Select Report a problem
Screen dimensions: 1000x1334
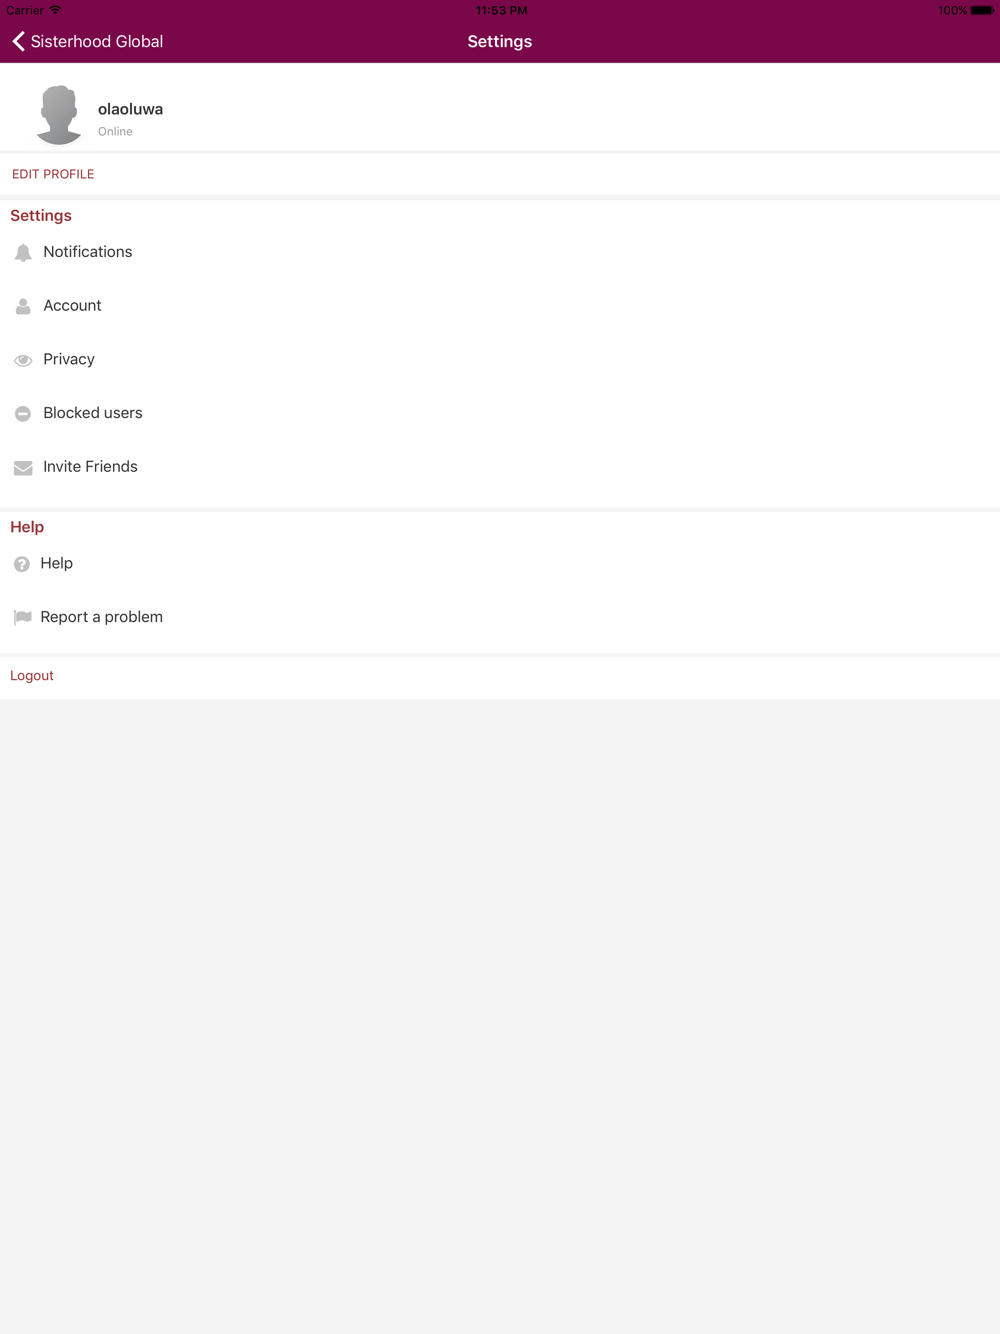tap(500, 617)
